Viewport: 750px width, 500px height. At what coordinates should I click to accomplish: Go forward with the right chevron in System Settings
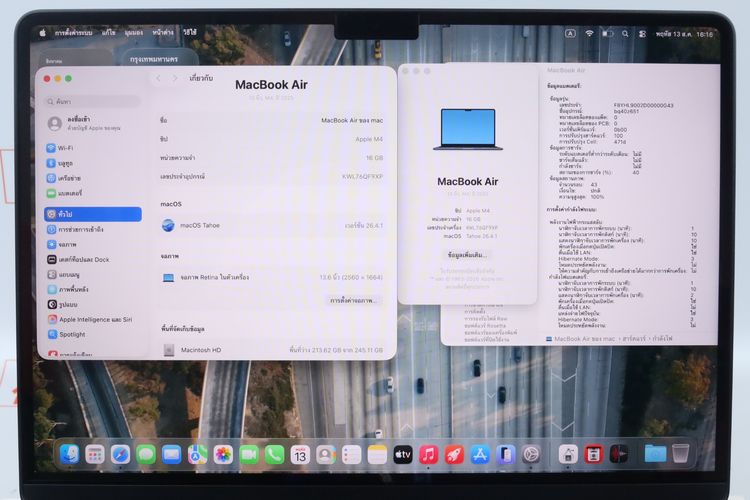pos(175,78)
